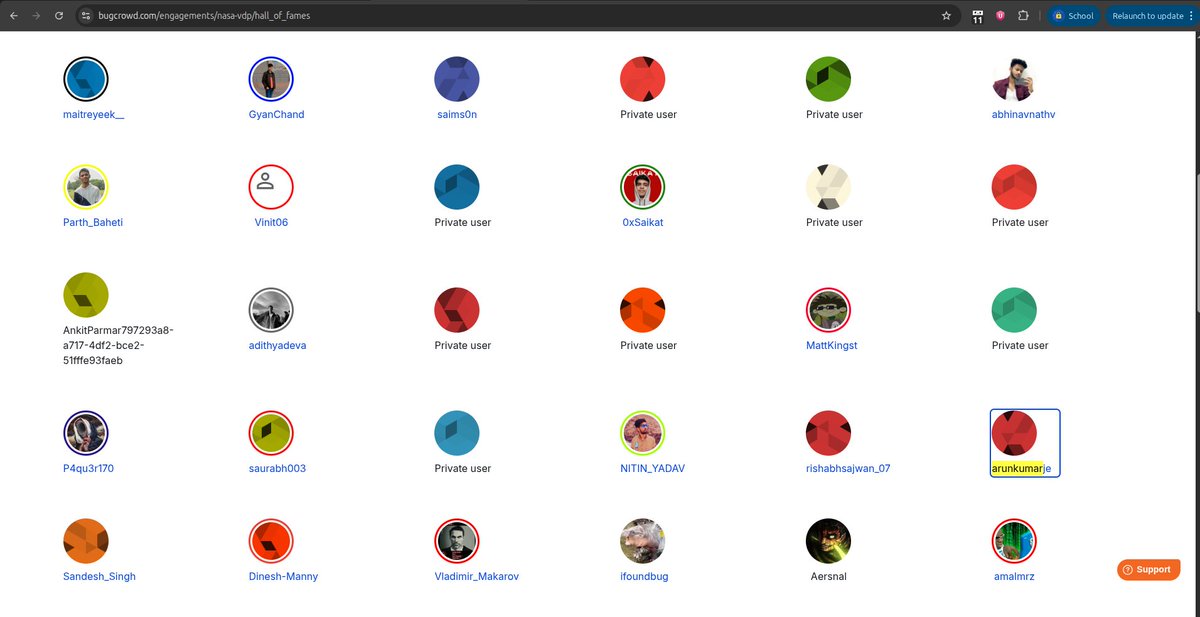Click NITIN_YADAV's avatar photo
The height and width of the screenshot is (617, 1200).
coord(643,433)
